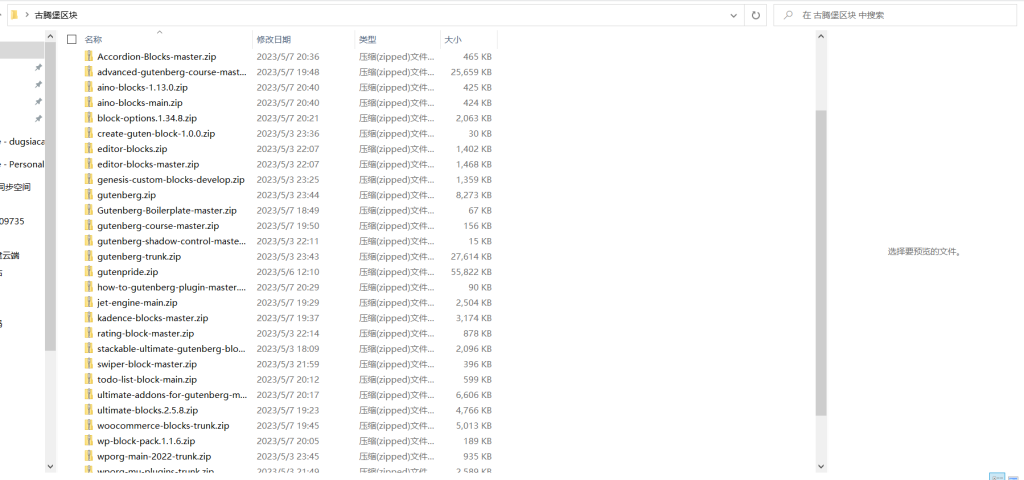Click the Gutenberg-Boilerplate-master.zip icon
1024x480 pixels.
(x=89, y=210)
